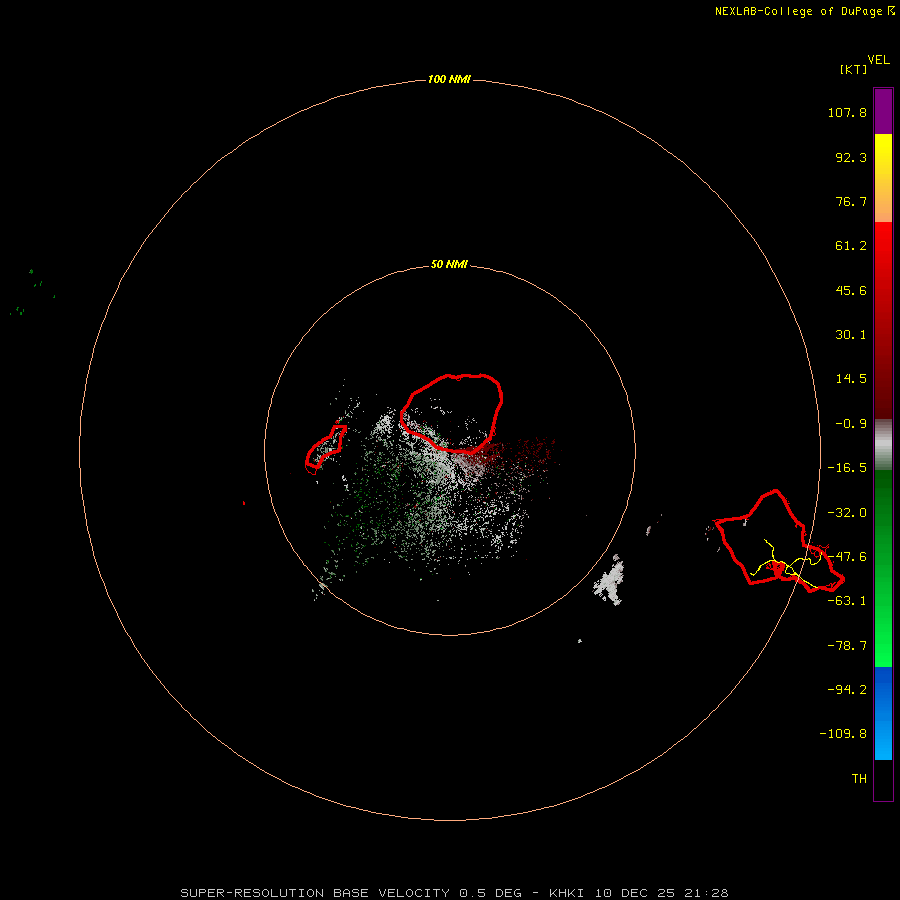Click the super-resolution base velocity caption
This screenshot has height=900, width=900.
coord(454,893)
